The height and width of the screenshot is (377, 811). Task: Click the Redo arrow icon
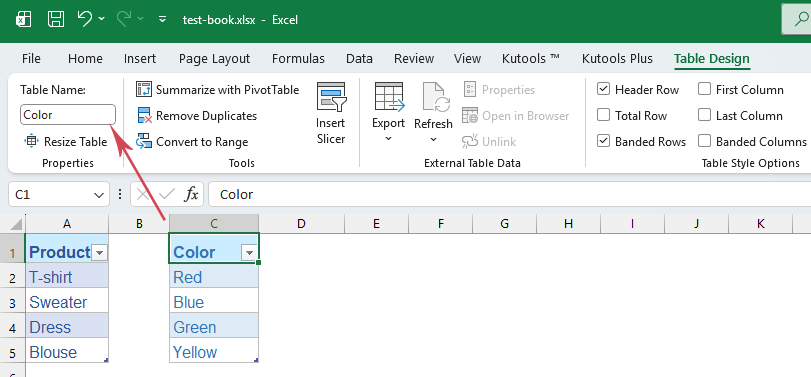[124, 19]
